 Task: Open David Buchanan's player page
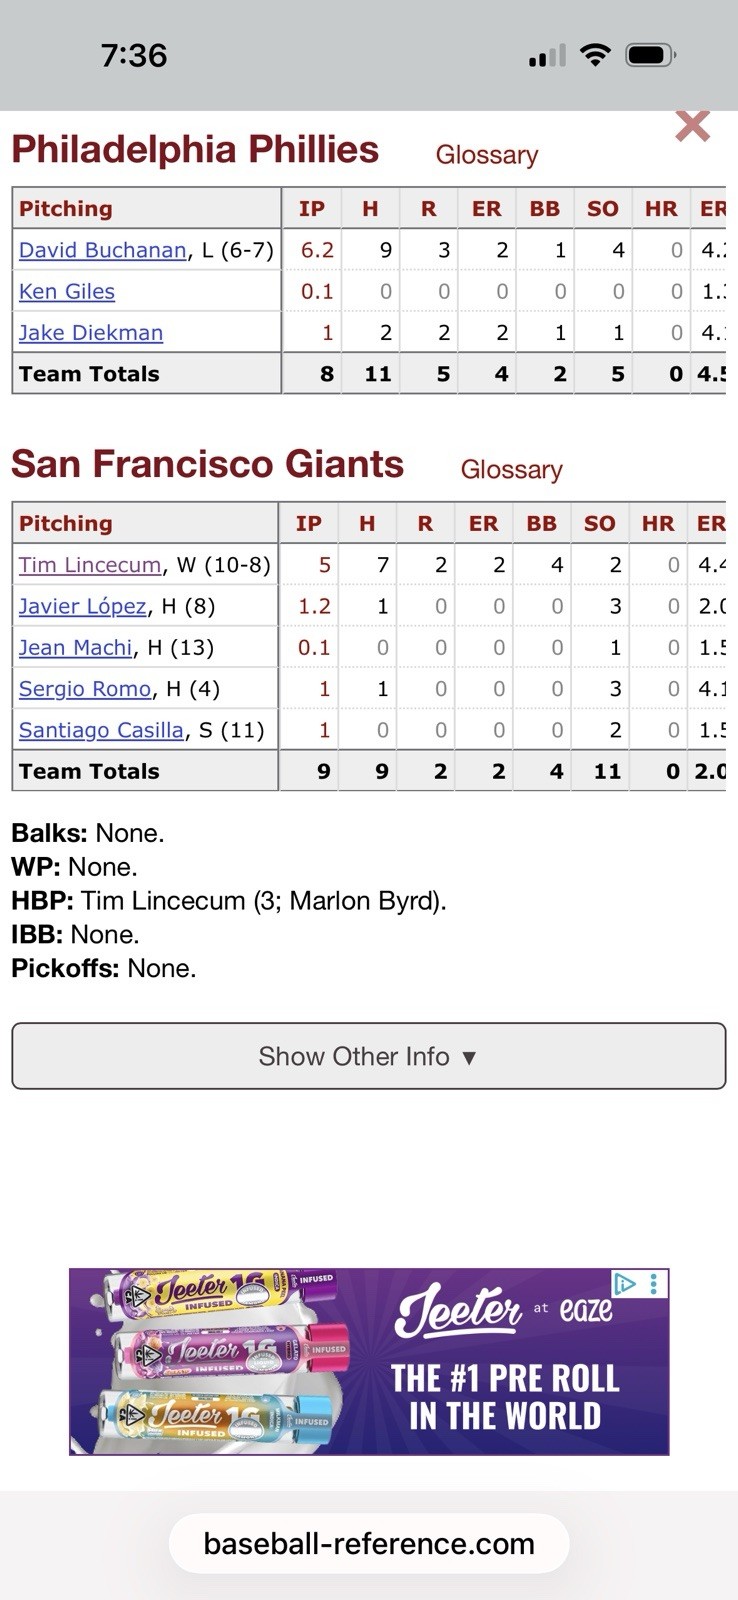point(102,250)
